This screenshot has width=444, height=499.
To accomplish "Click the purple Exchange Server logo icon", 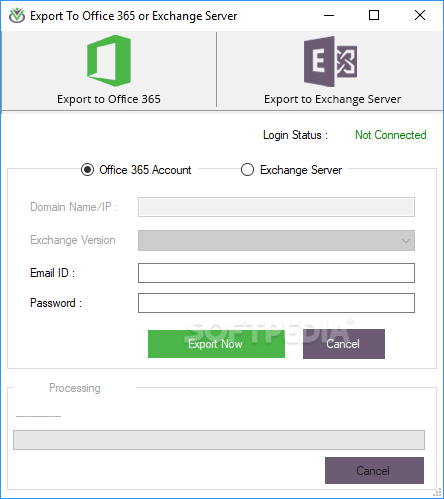I will 330,62.
